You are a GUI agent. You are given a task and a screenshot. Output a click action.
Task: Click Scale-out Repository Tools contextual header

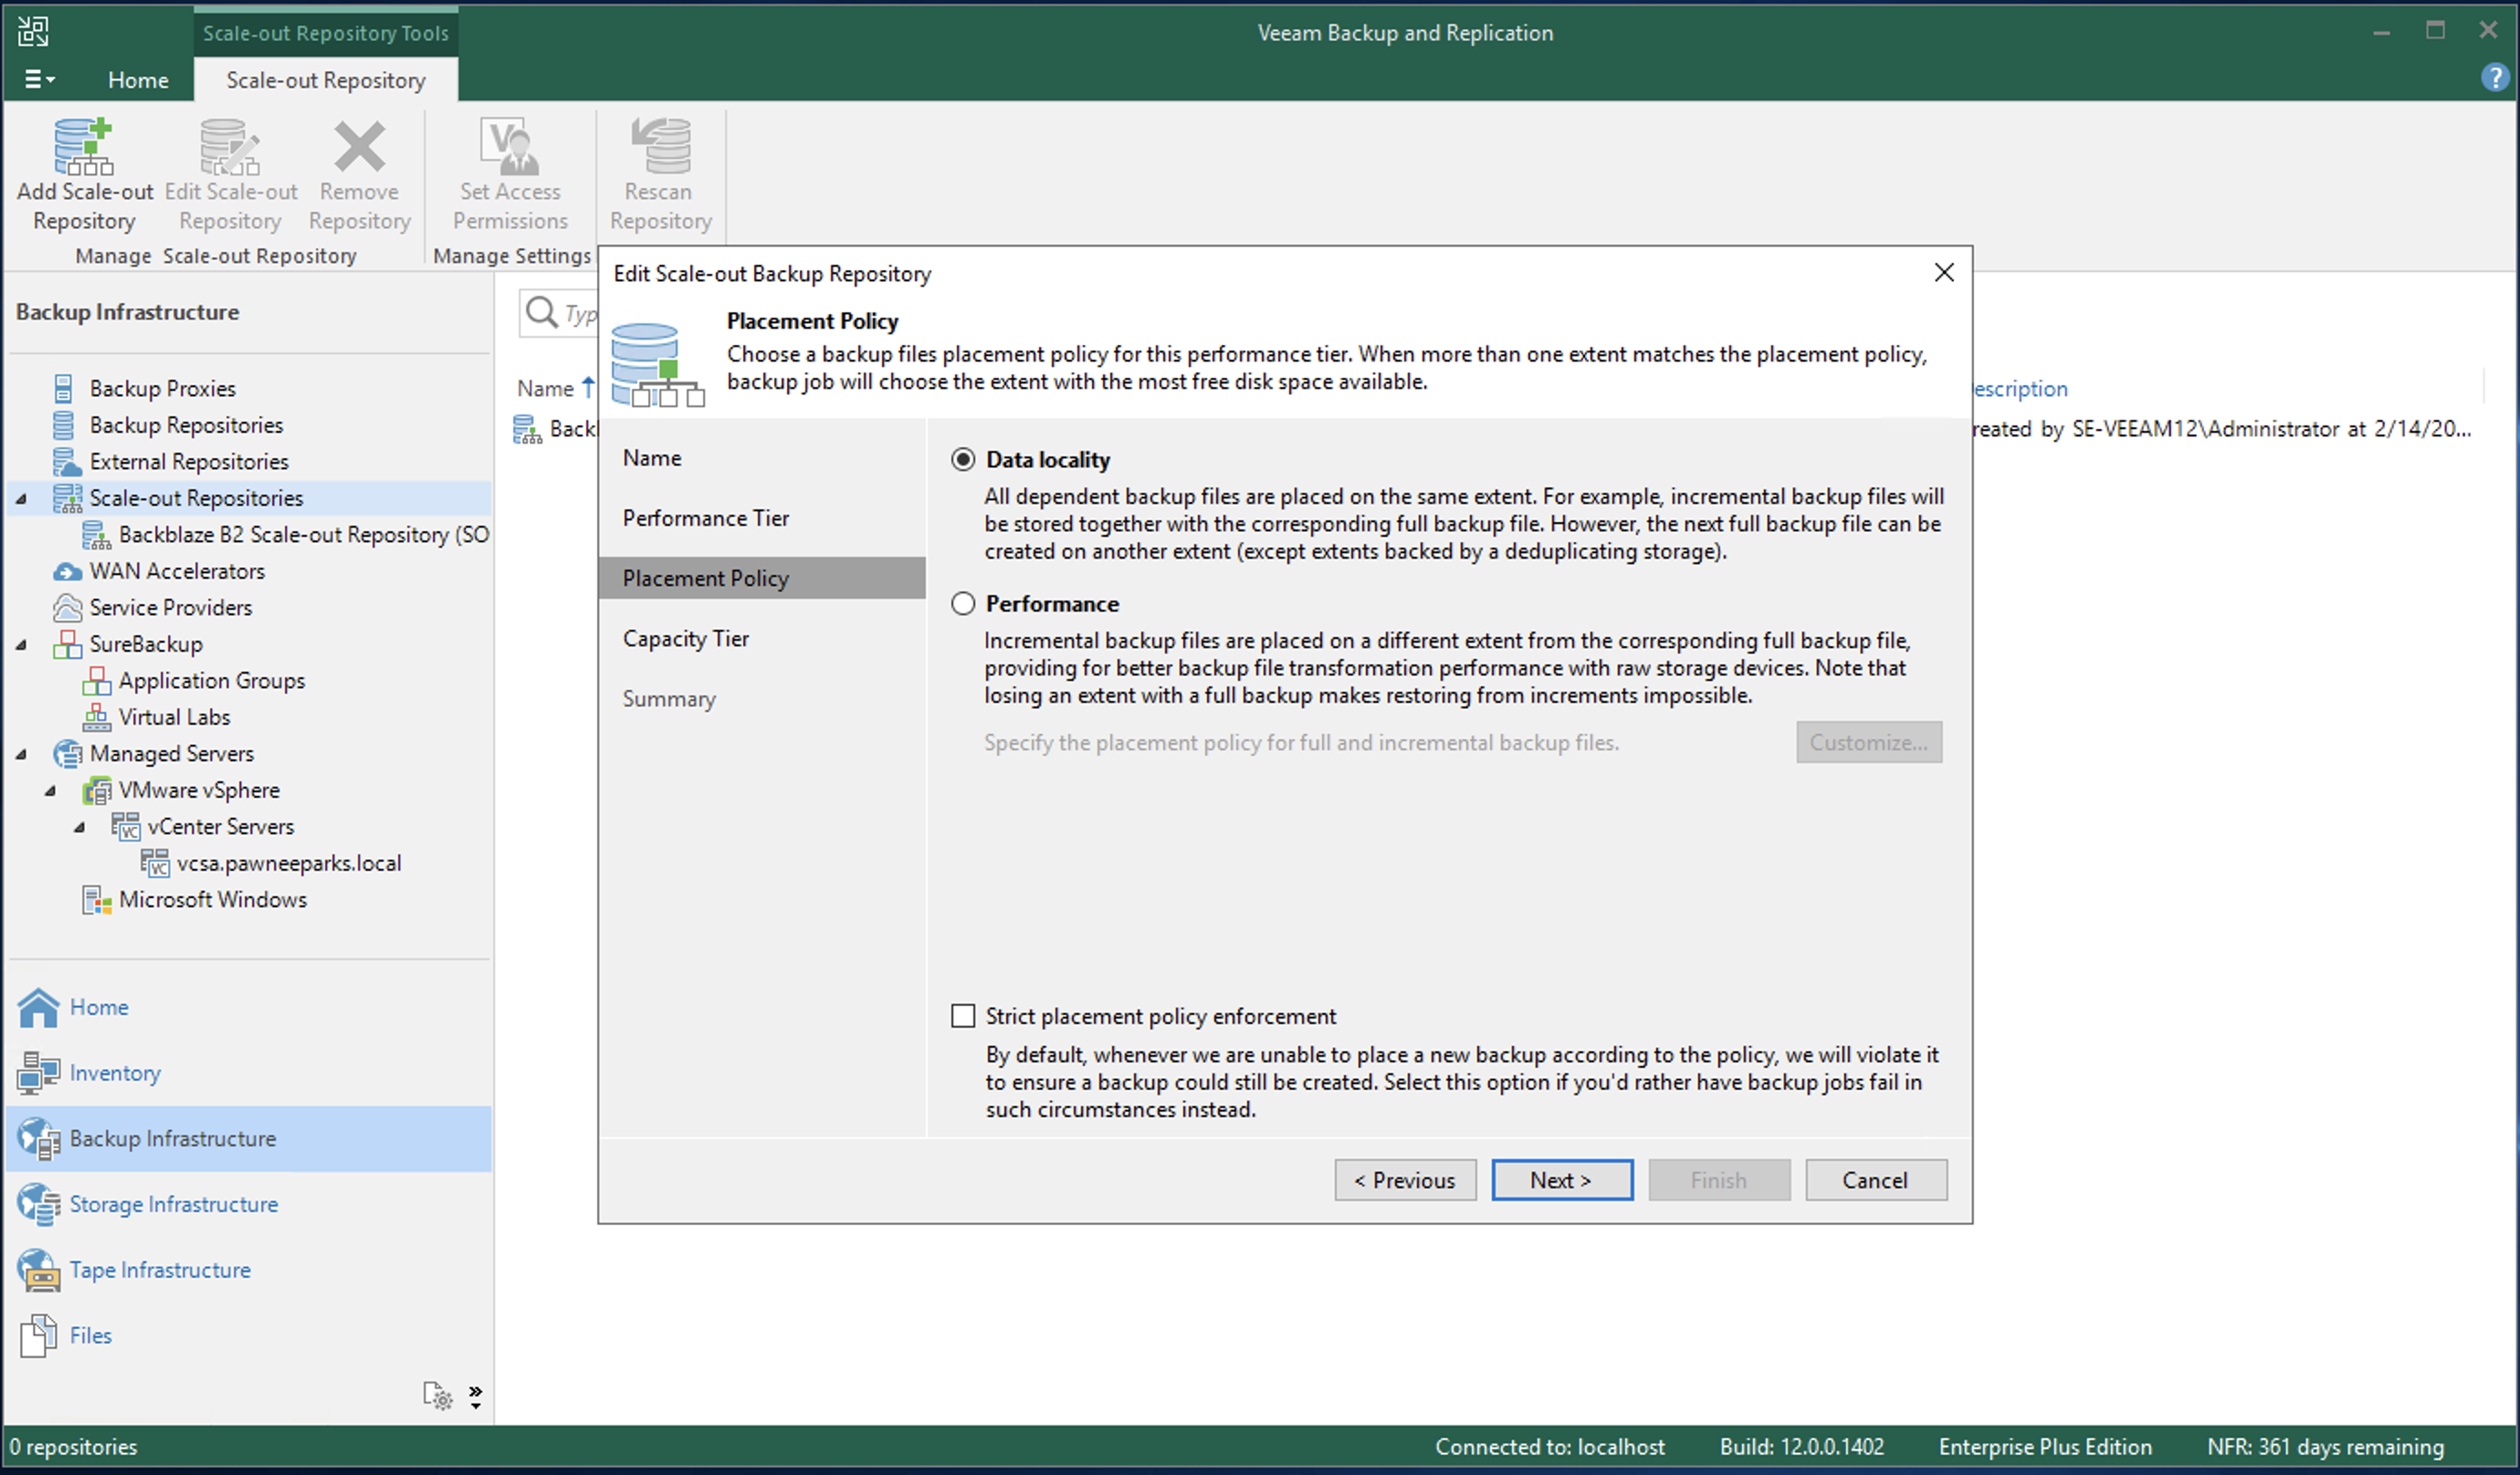click(325, 32)
